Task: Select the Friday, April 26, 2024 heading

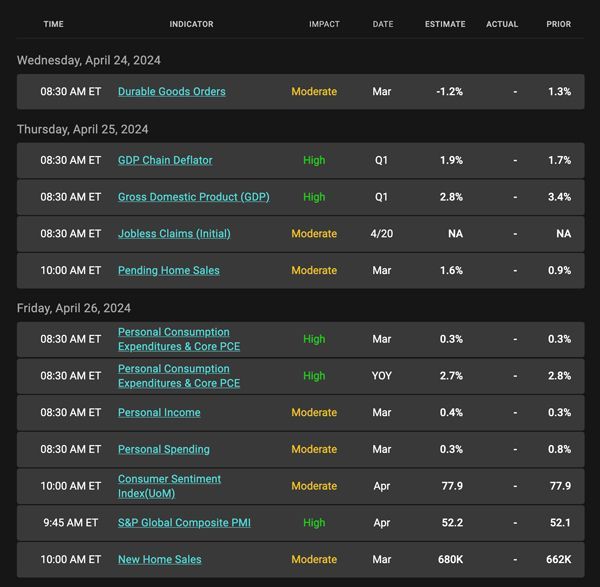Action: coord(74,308)
